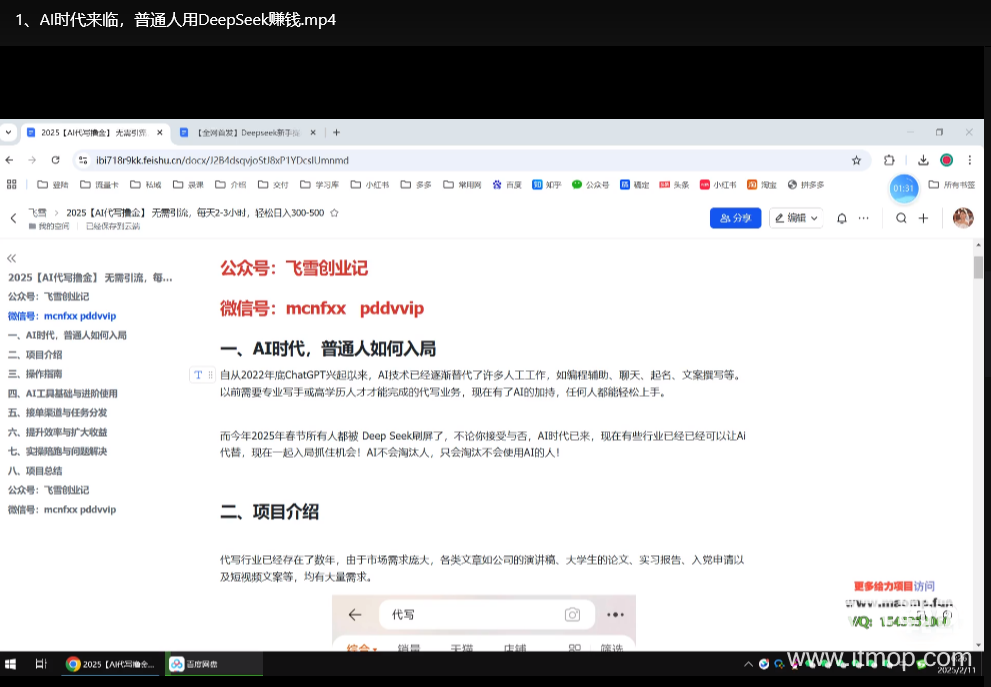This screenshot has width=991, height=687.
Task: Open the Windows Start menu
Action: tap(11, 664)
